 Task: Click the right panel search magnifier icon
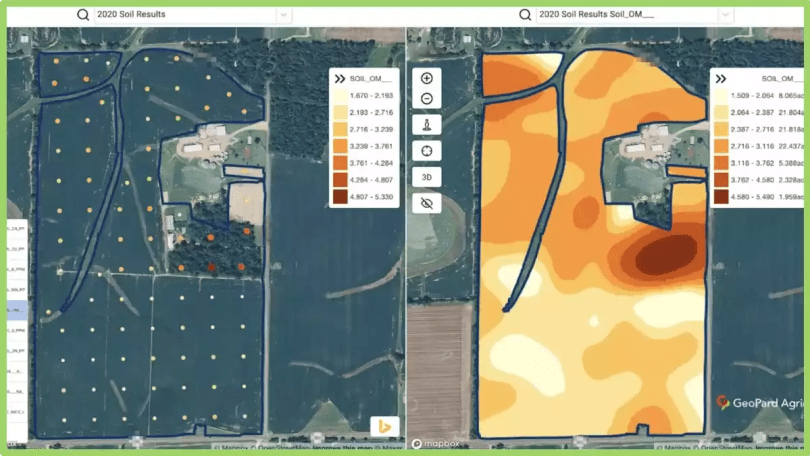(525, 14)
